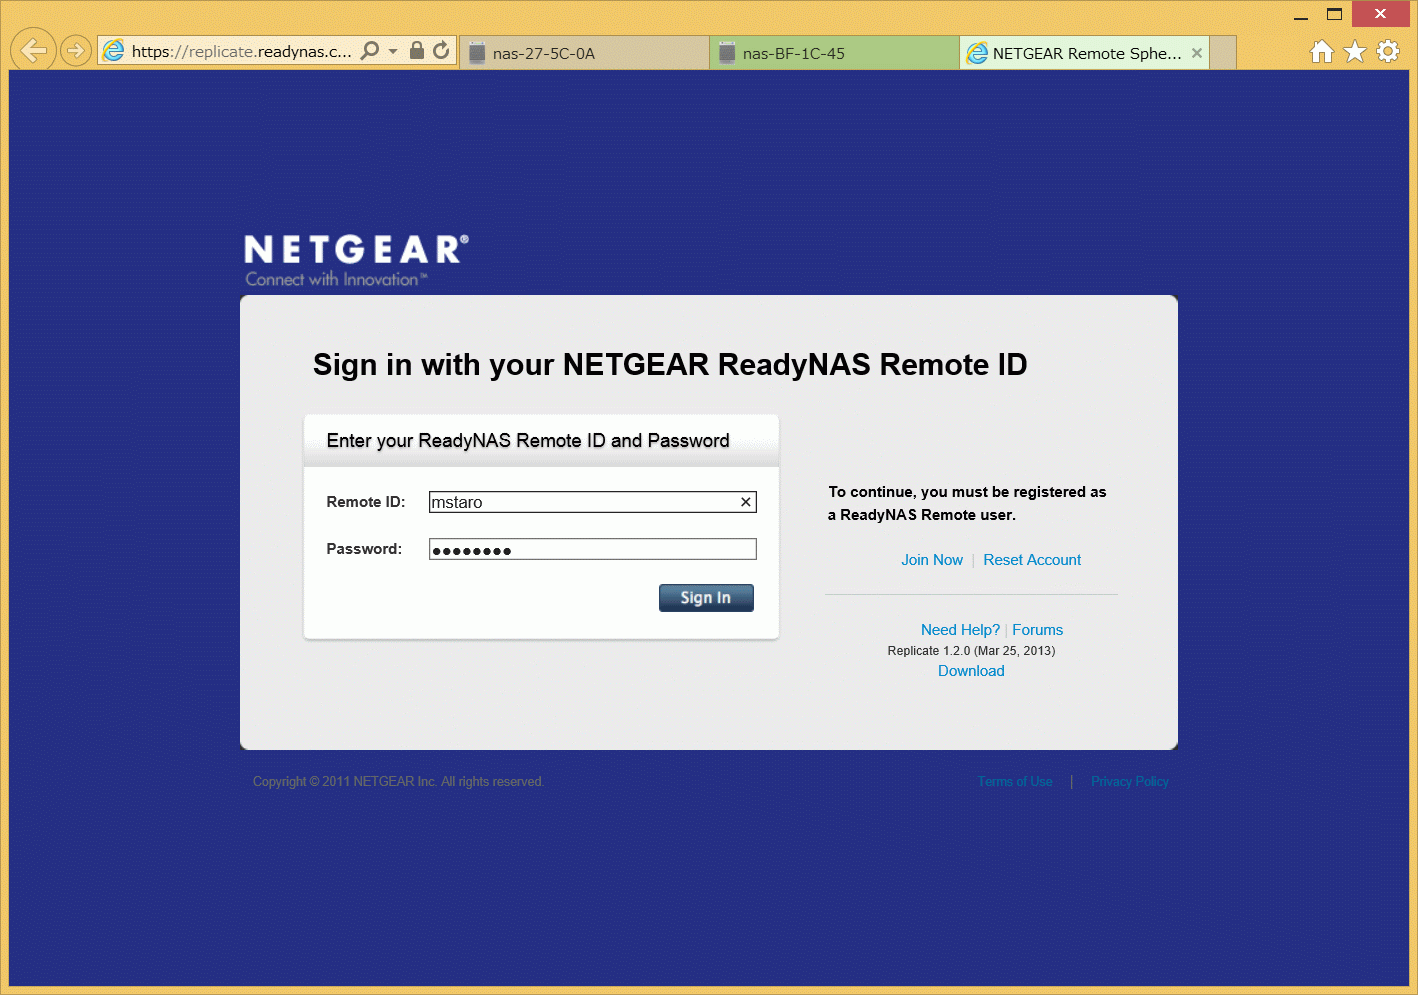The image size is (1418, 995).
Task: Click into the Remote ID text field
Action: coord(580,502)
